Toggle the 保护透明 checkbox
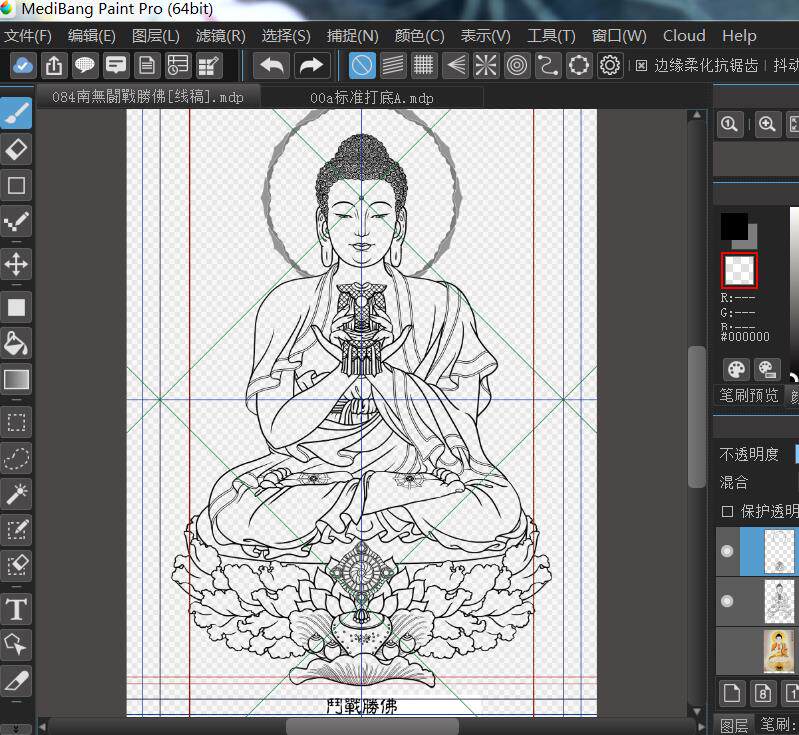Image resolution: width=799 pixels, height=735 pixels. coord(727,512)
